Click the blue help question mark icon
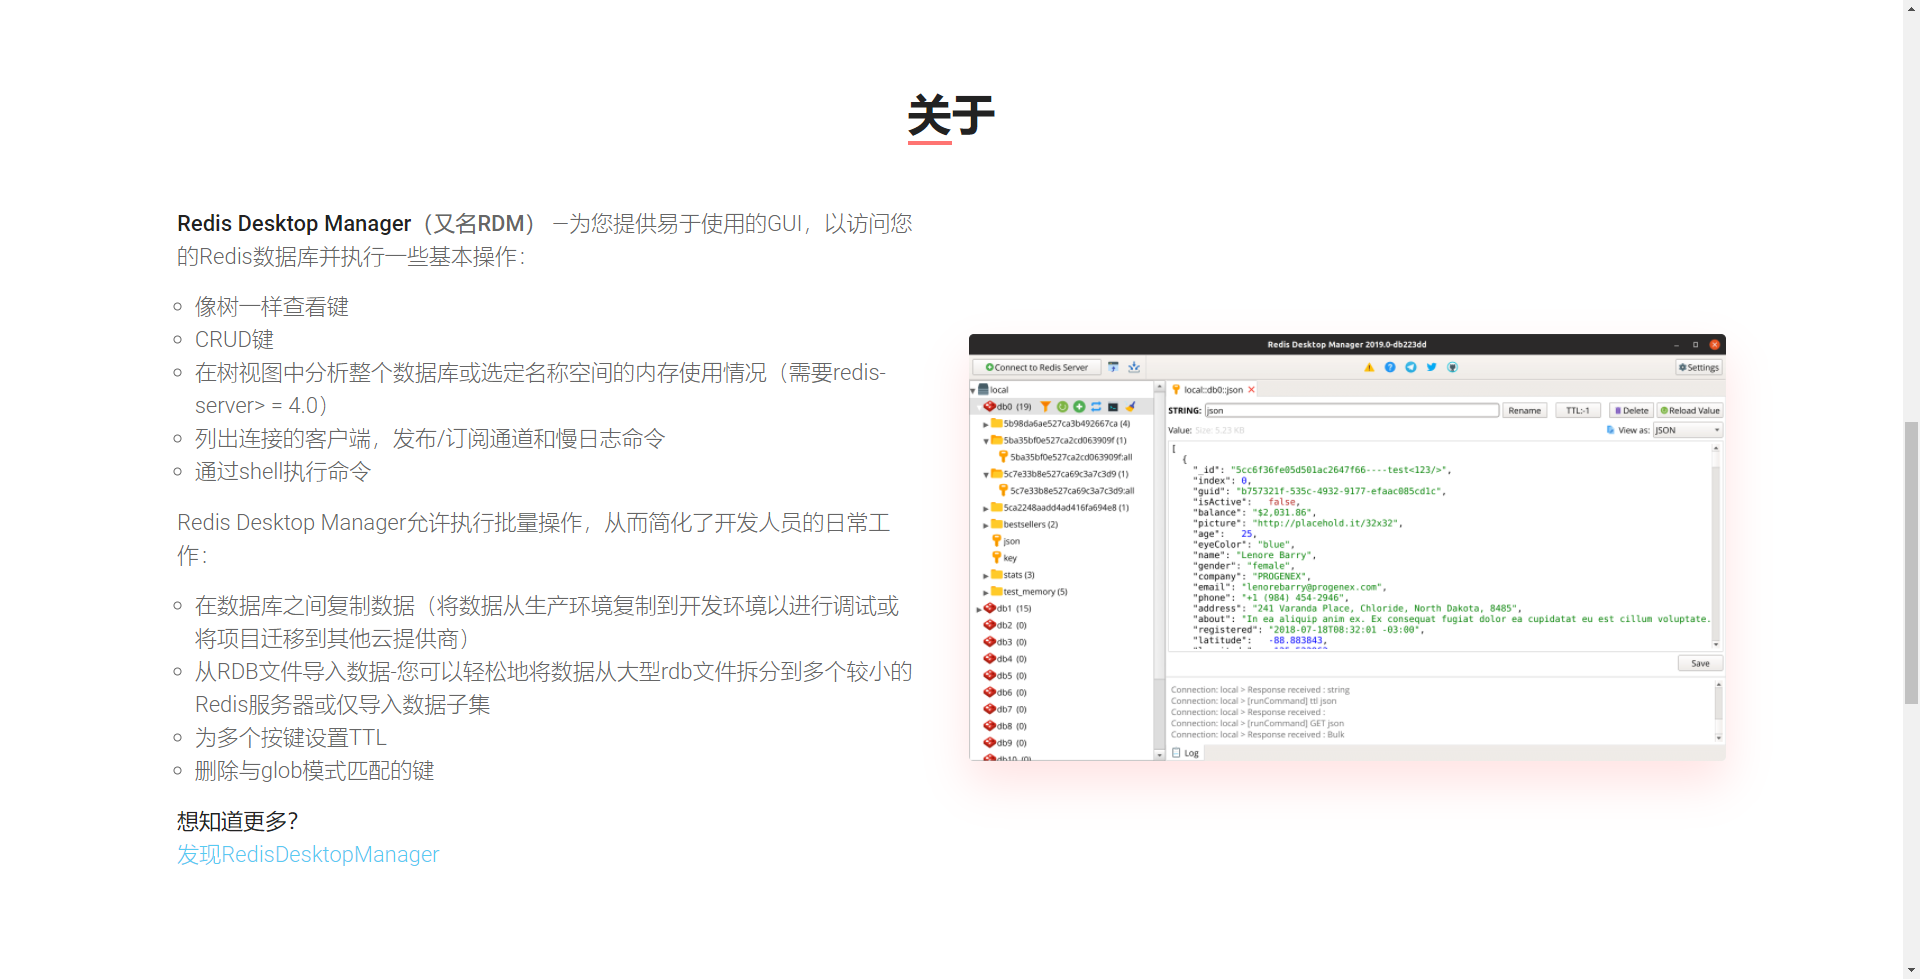The image size is (1920, 979). (x=1390, y=367)
